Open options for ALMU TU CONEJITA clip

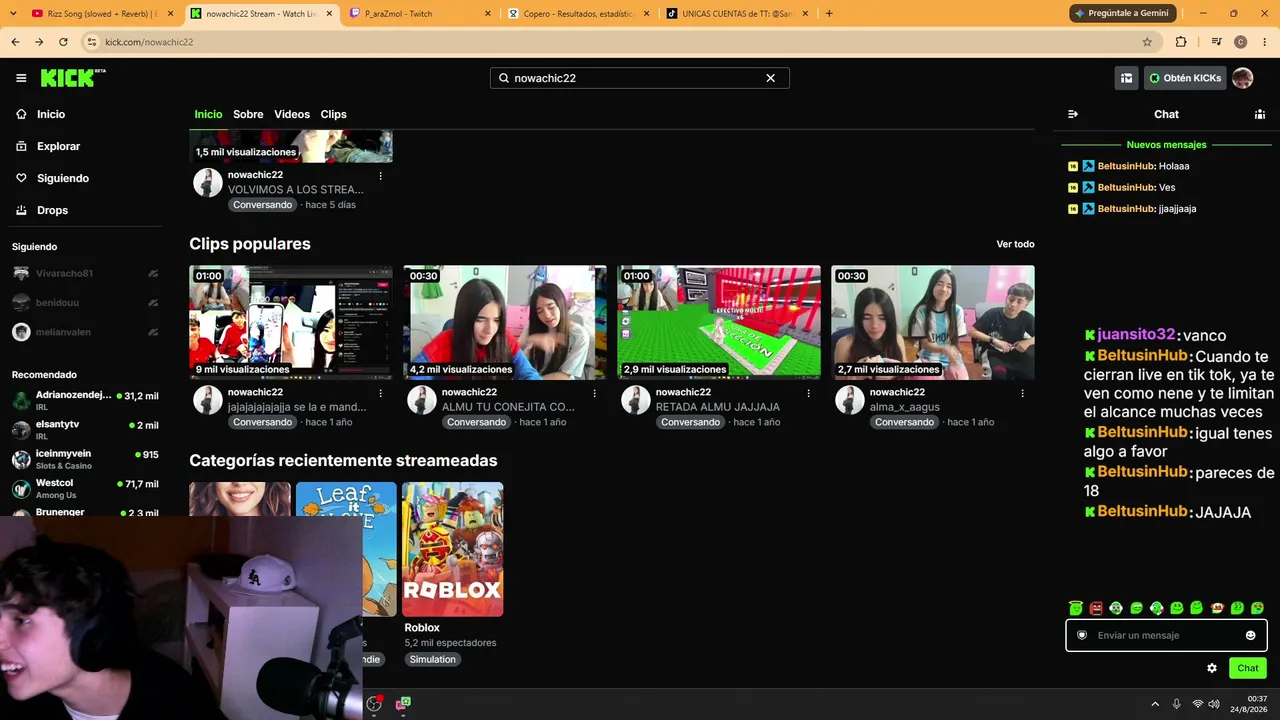click(x=594, y=393)
